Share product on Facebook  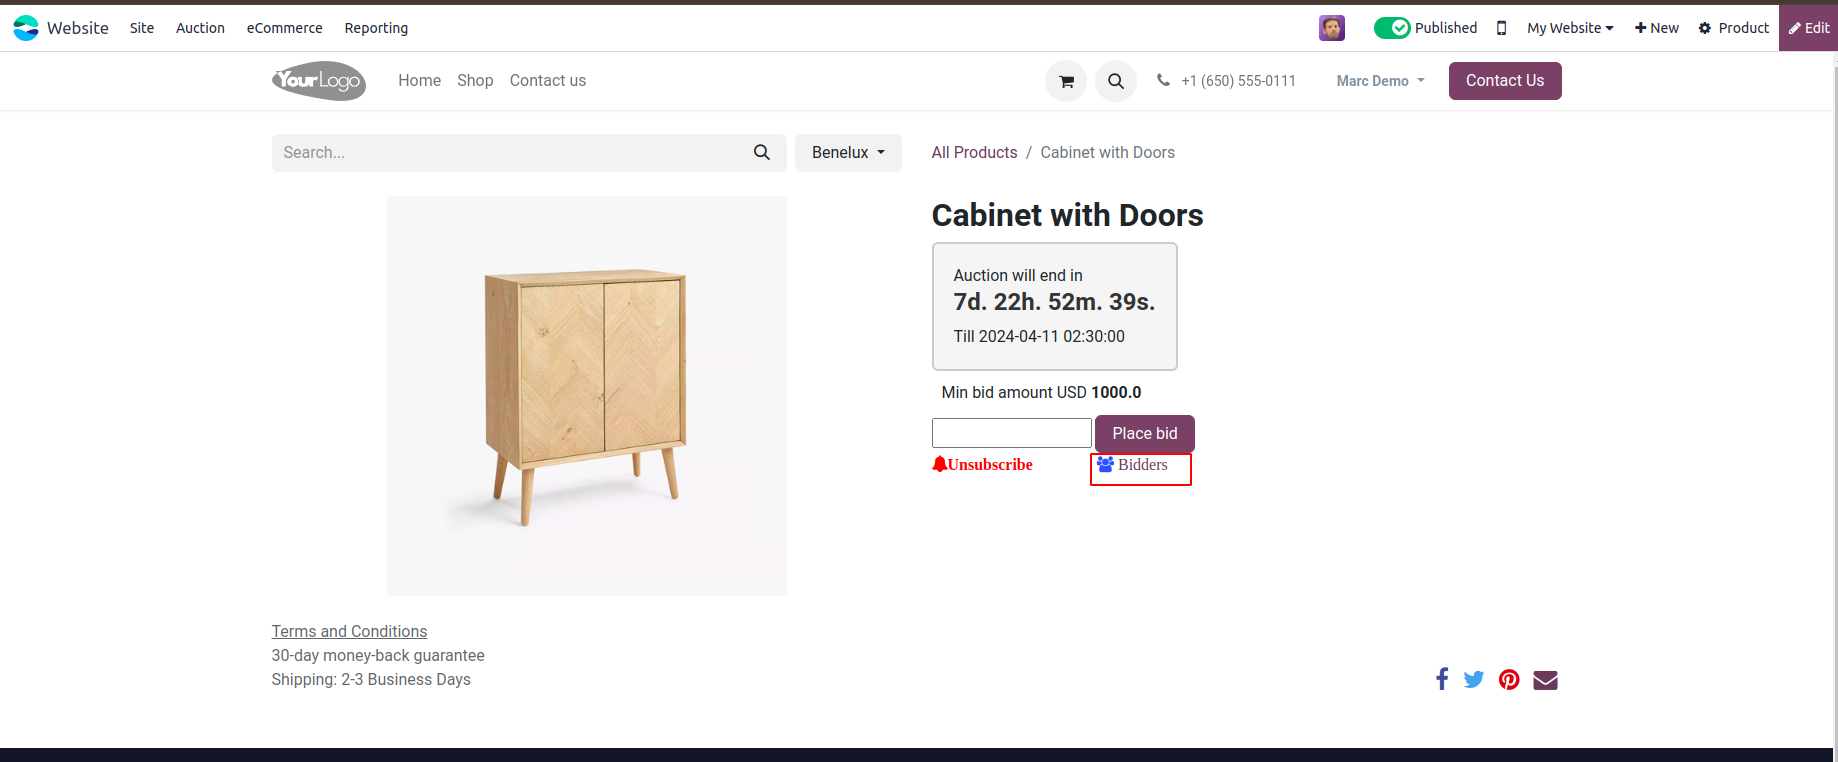(x=1441, y=679)
